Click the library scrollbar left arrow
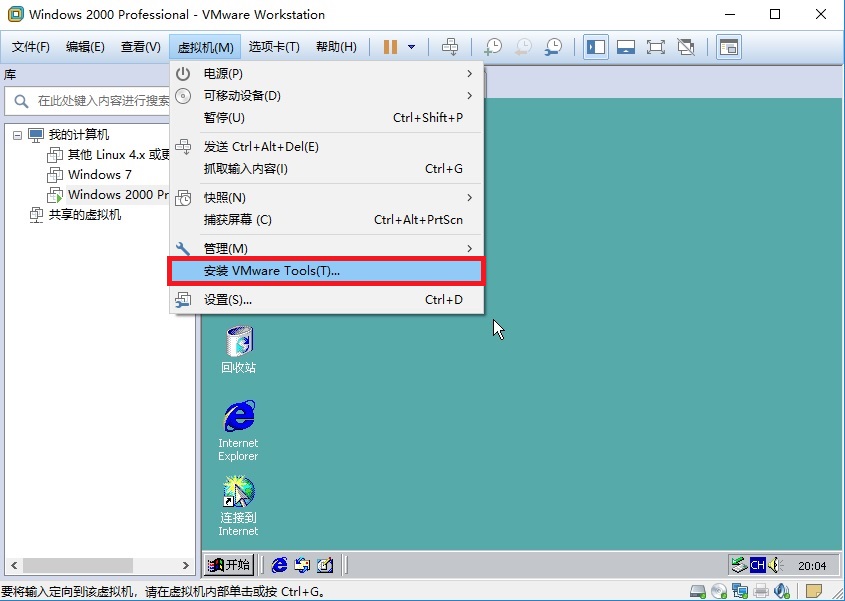The height and width of the screenshot is (601, 845). [x=14, y=565]
